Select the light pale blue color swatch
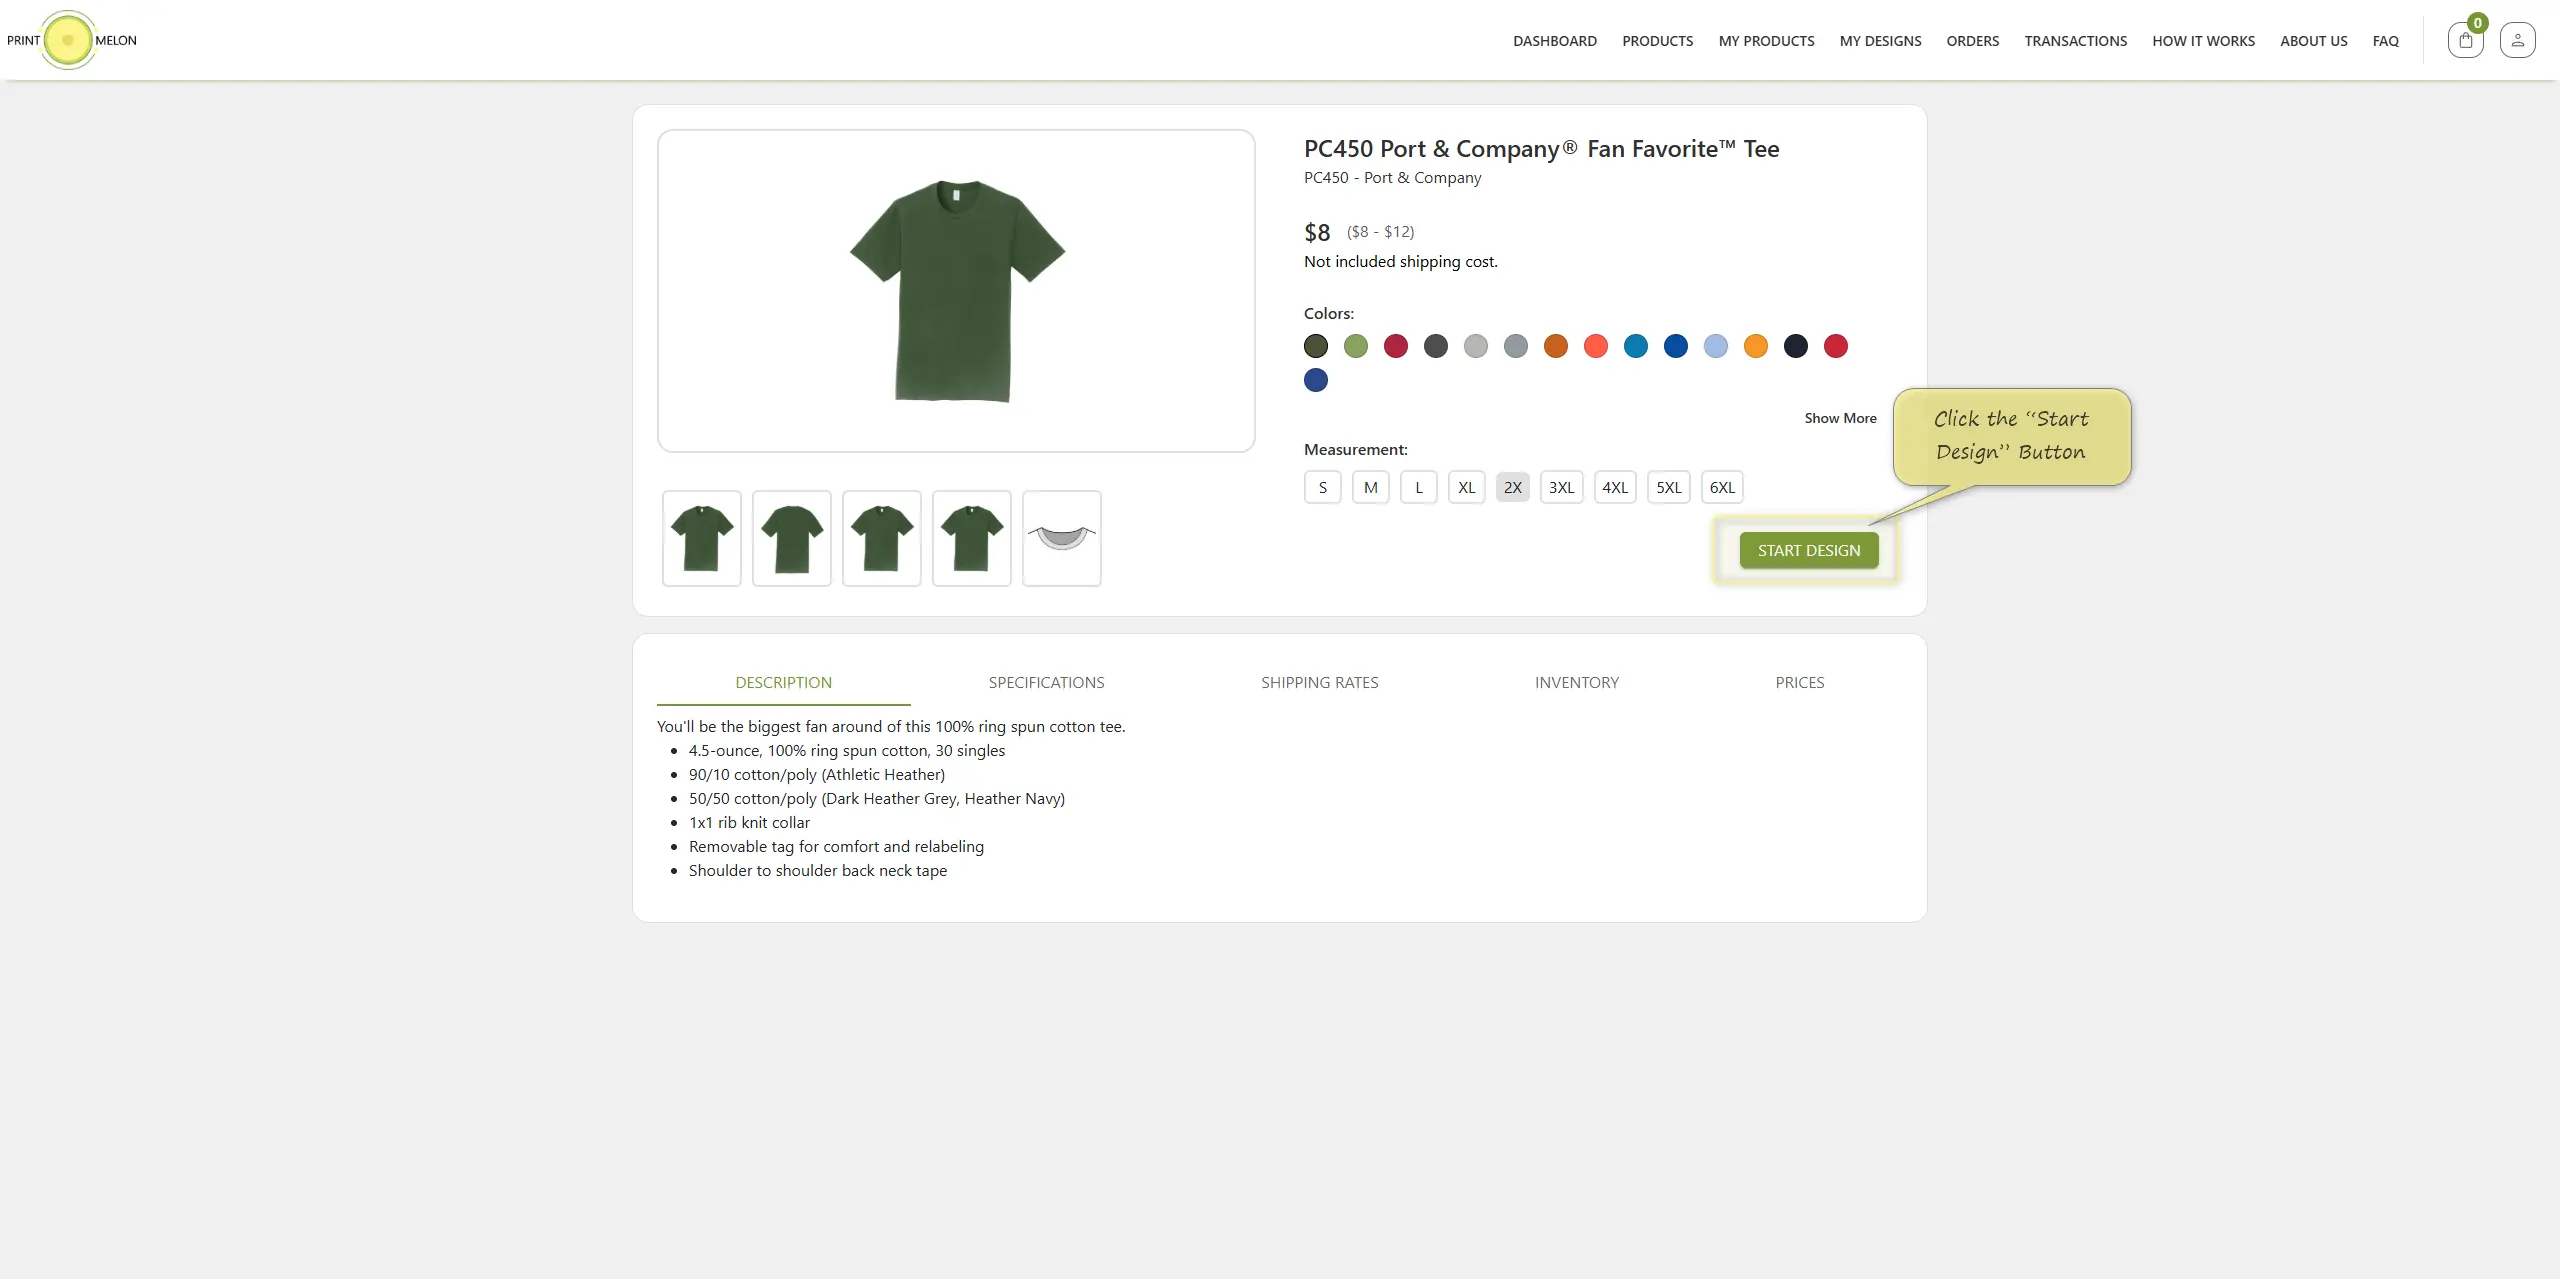This screenshot has width=2560, height=1279. coord(1715,346)
